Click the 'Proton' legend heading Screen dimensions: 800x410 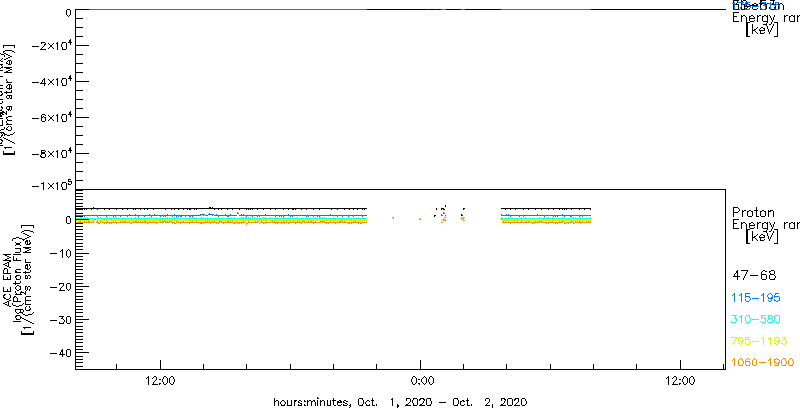pos(753,213)
